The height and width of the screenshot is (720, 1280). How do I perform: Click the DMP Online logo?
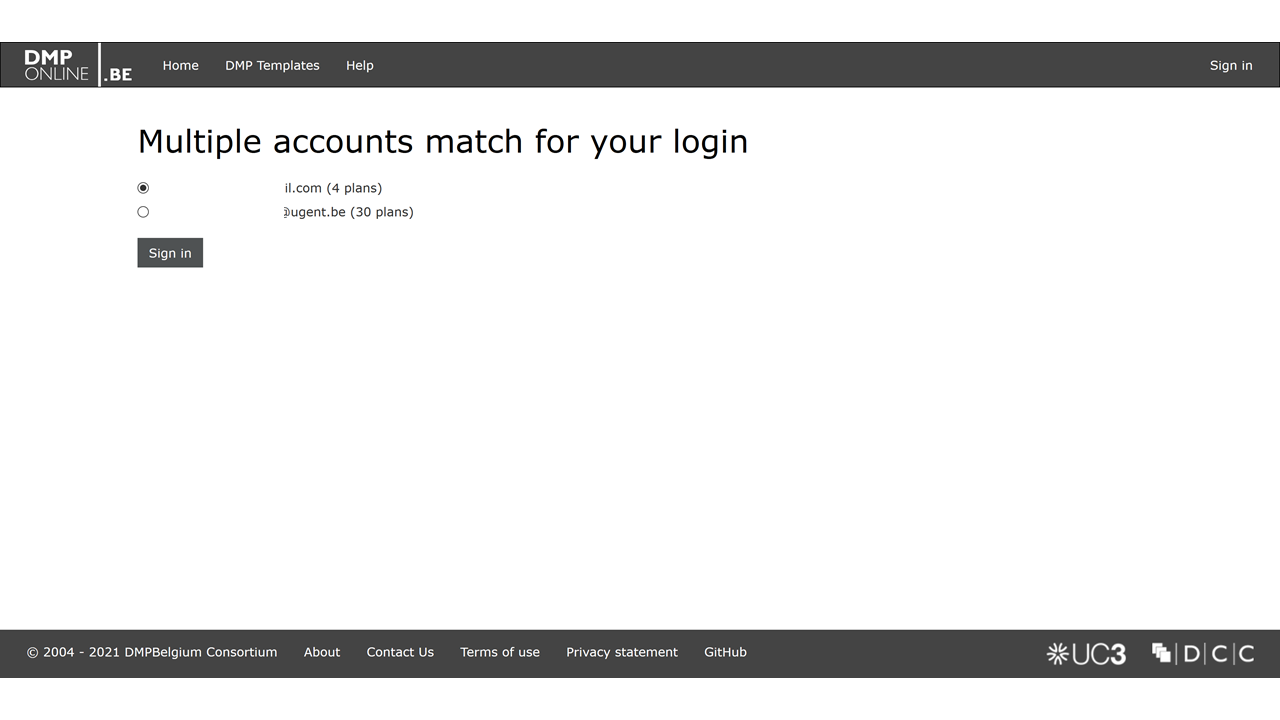[x=57, y=65]
